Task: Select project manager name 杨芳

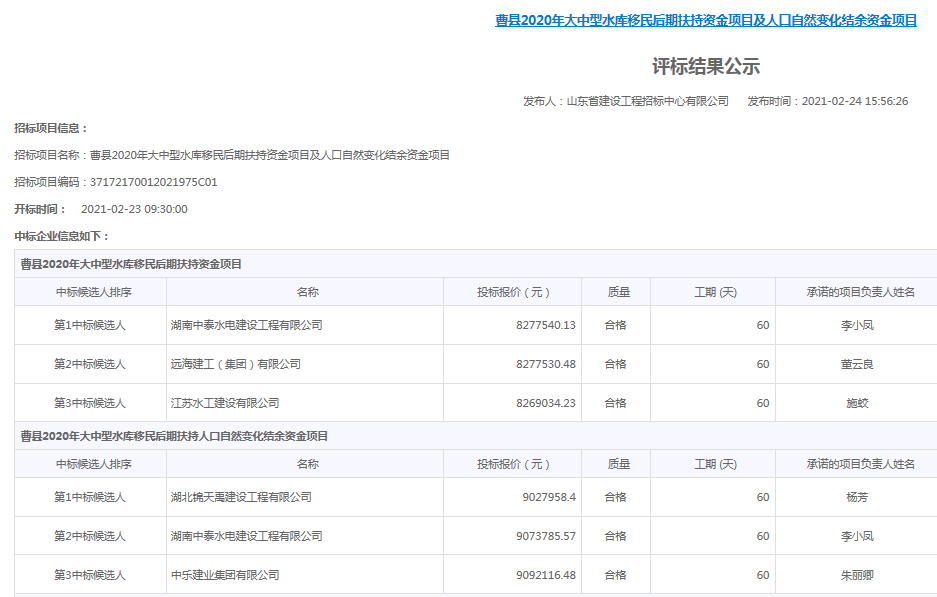Action: click(857, 497)
